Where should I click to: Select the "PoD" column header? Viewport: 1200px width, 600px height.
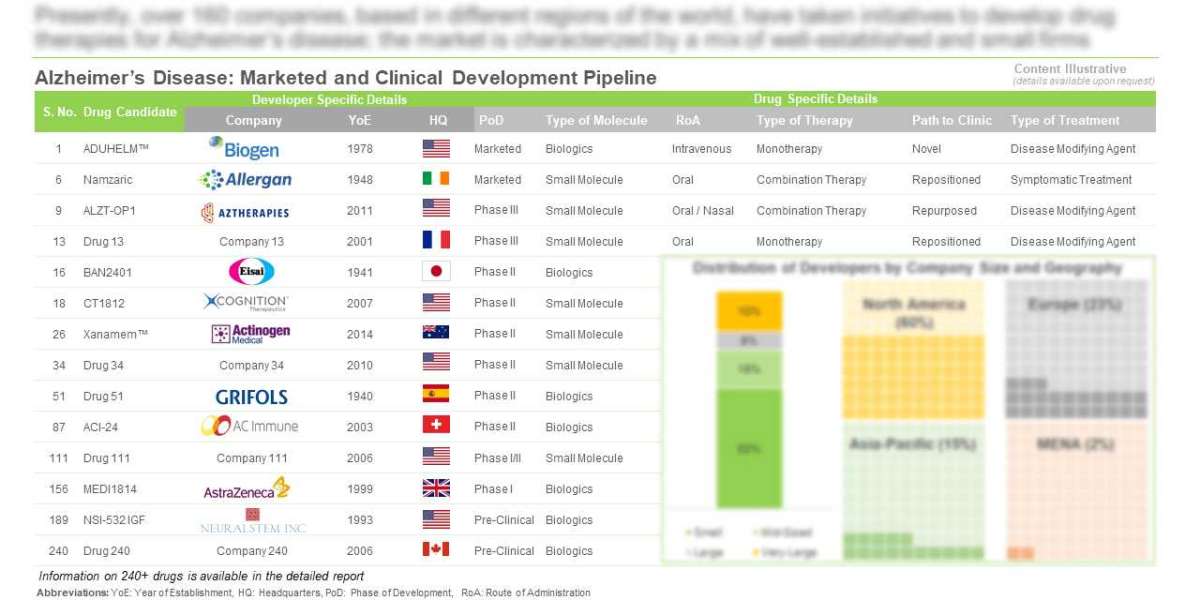pos(491,120)
